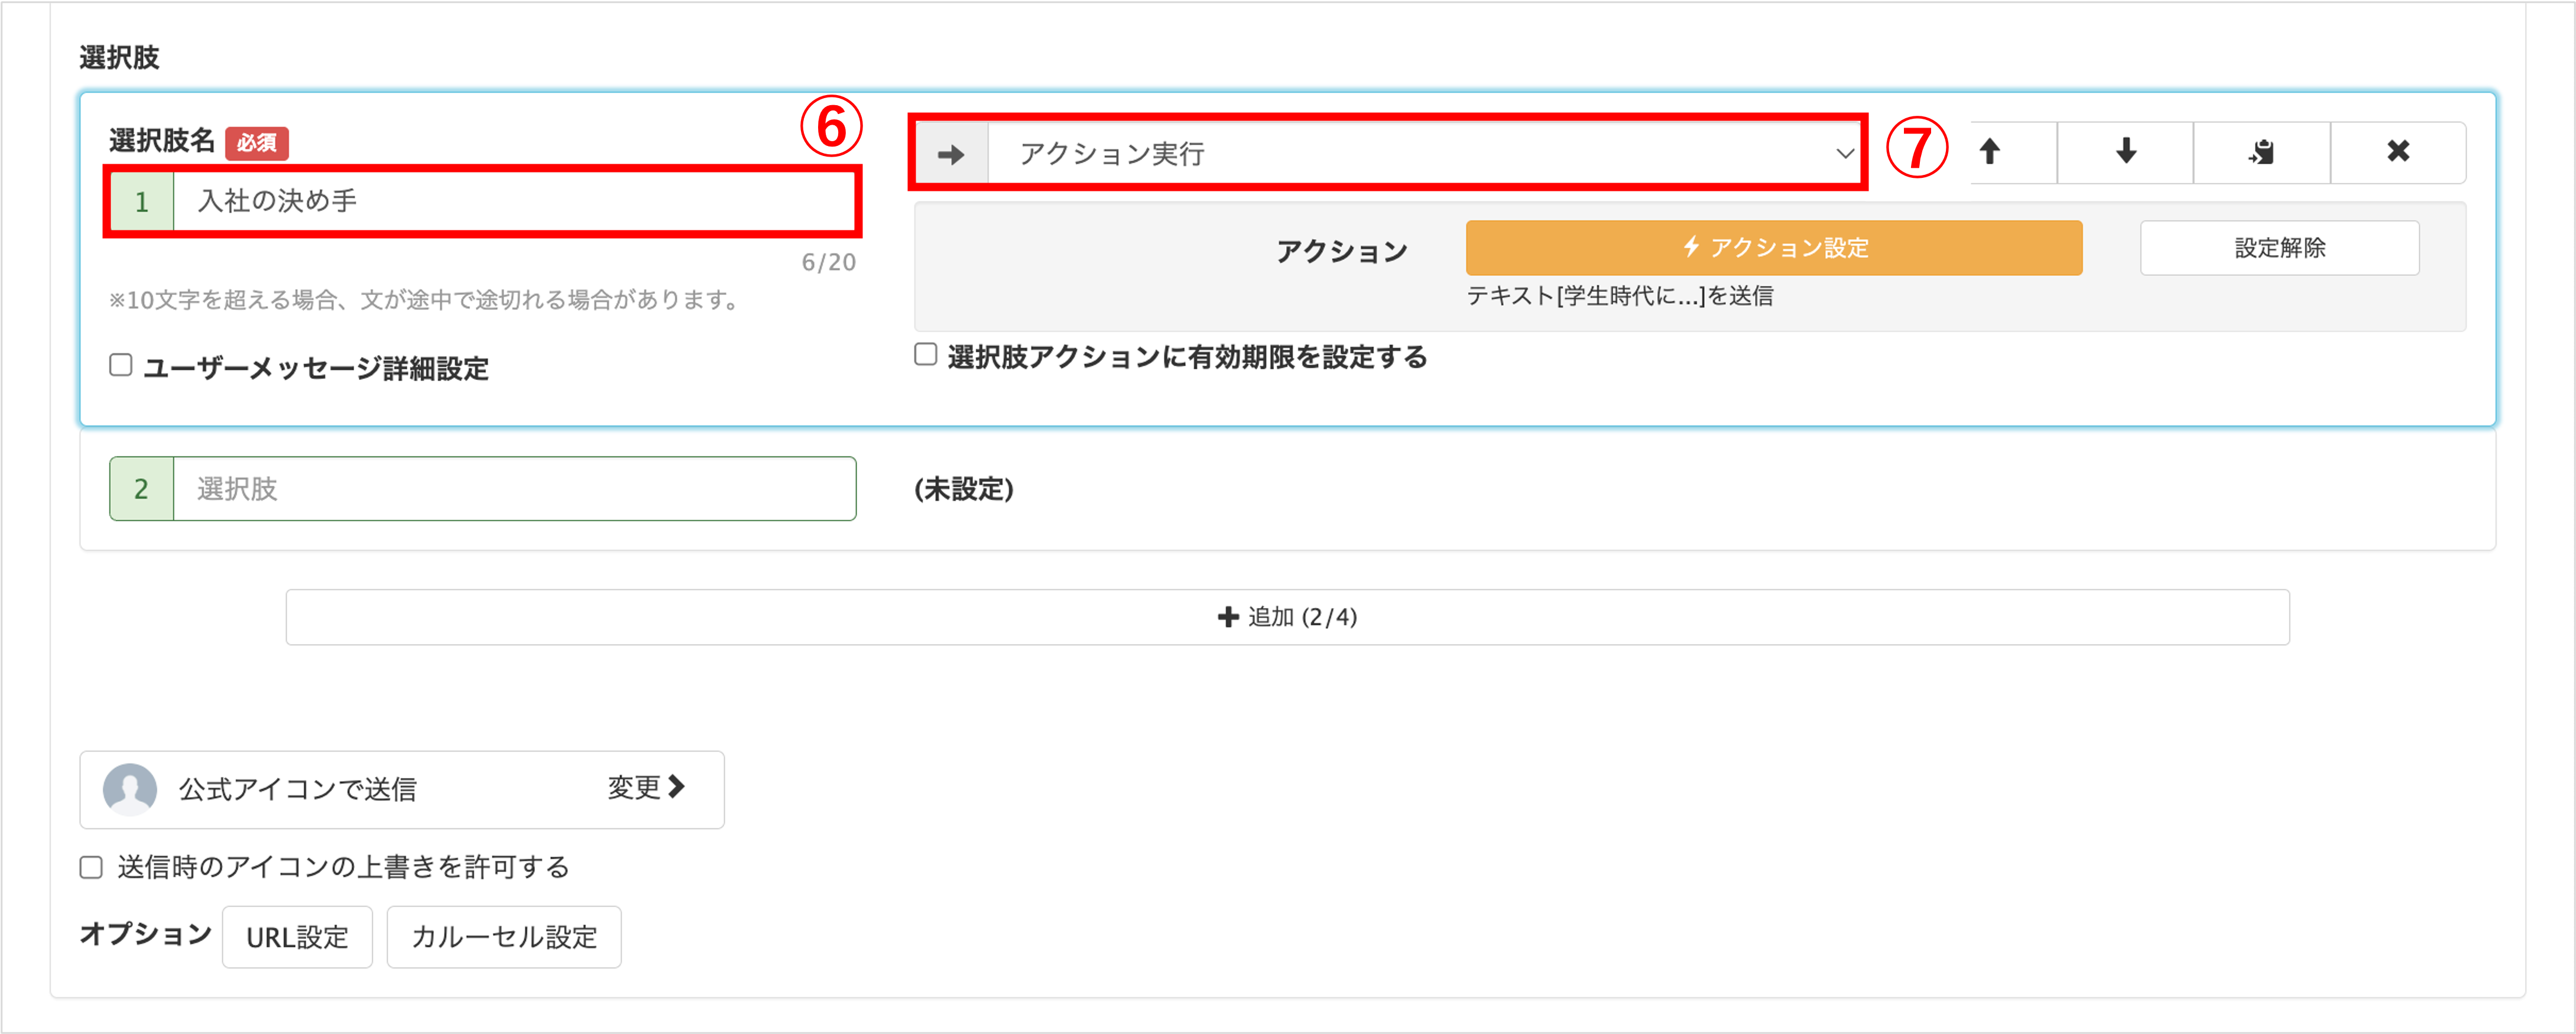Image resolution: width=2576 pixels, height=1034 pixels.
Task: Click the オプション label
Action: pos(146,934)
